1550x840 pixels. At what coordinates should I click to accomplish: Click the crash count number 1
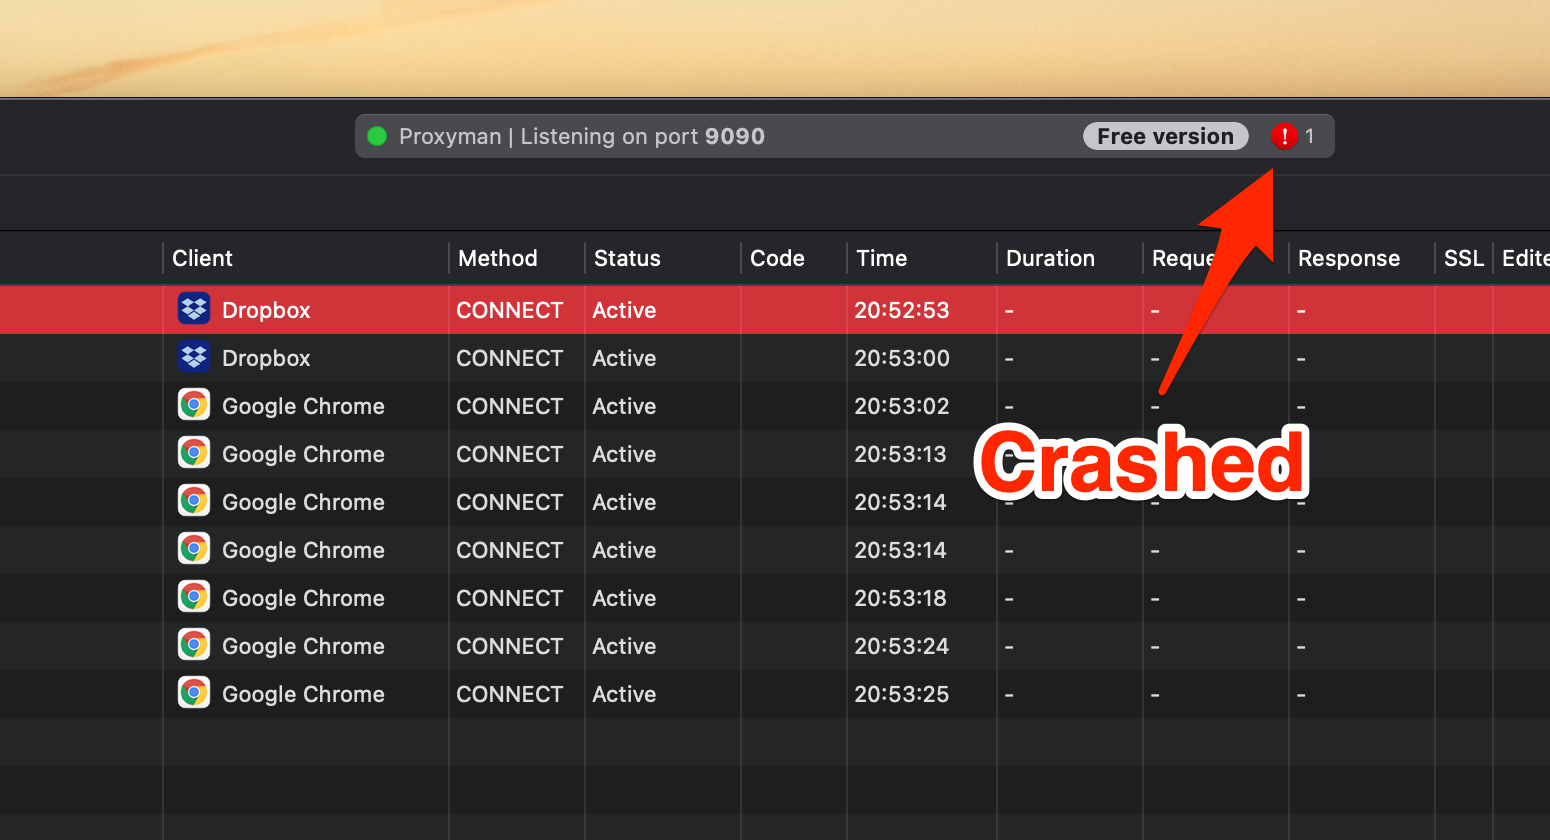click(1309, 136)
